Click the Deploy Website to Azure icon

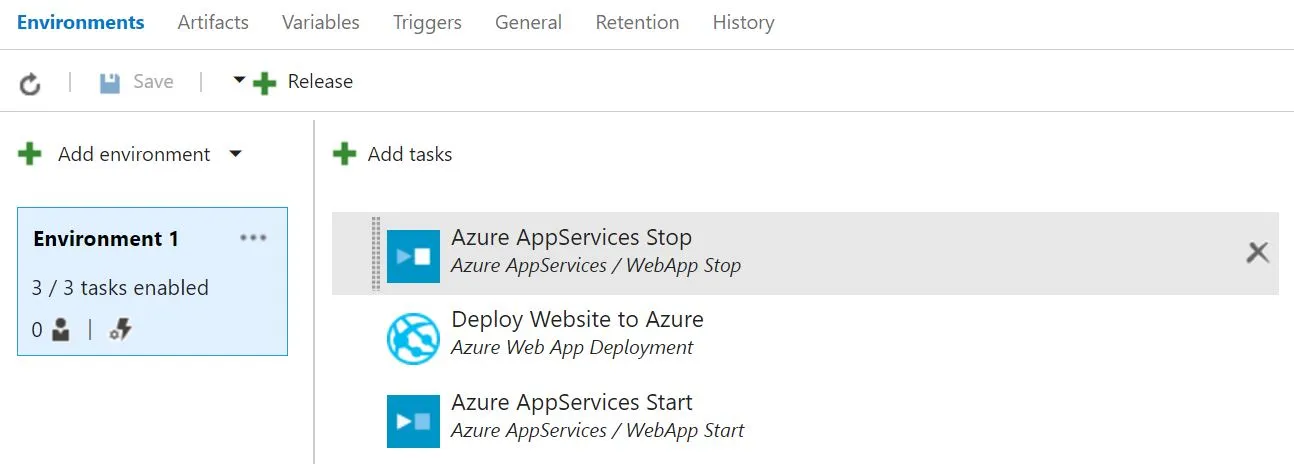coord(413,338)
